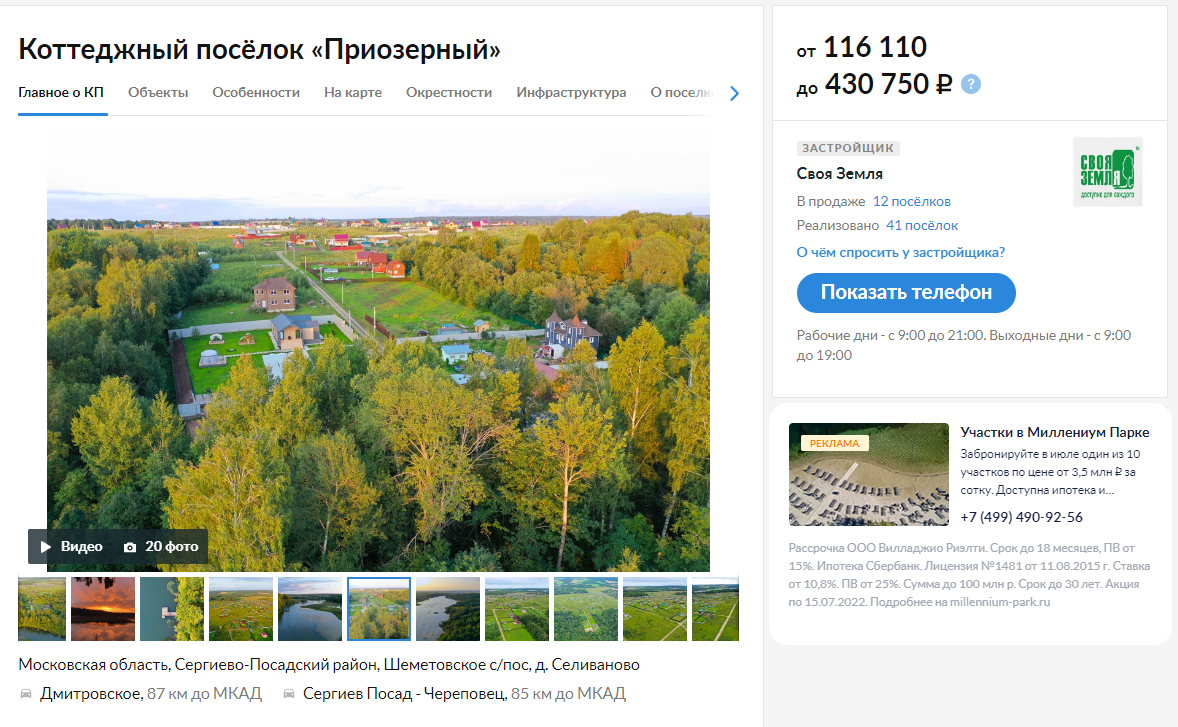Expand more tabs with the right chevron arrow

734,93
